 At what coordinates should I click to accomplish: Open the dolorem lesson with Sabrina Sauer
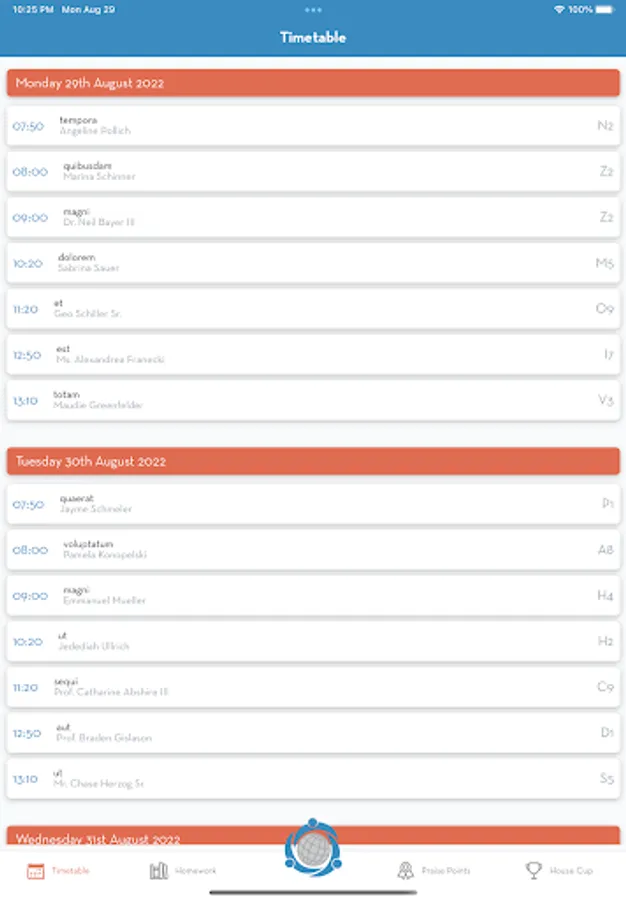(x=313, y=263)
